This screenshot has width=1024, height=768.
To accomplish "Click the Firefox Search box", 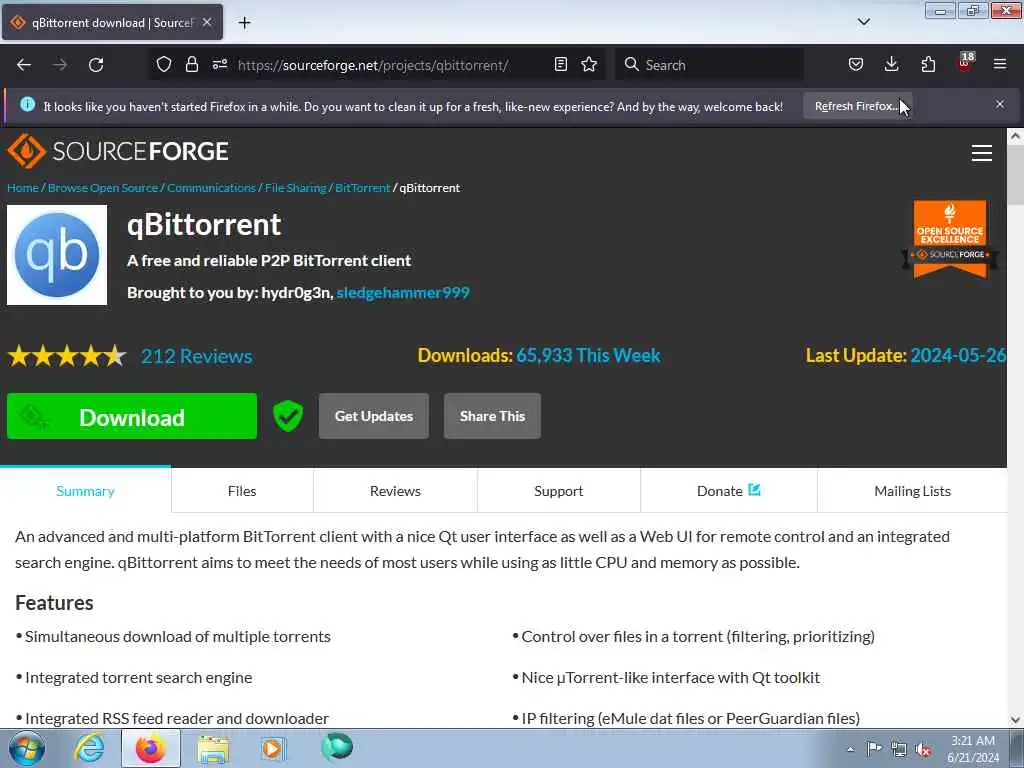I will [710, 65].
